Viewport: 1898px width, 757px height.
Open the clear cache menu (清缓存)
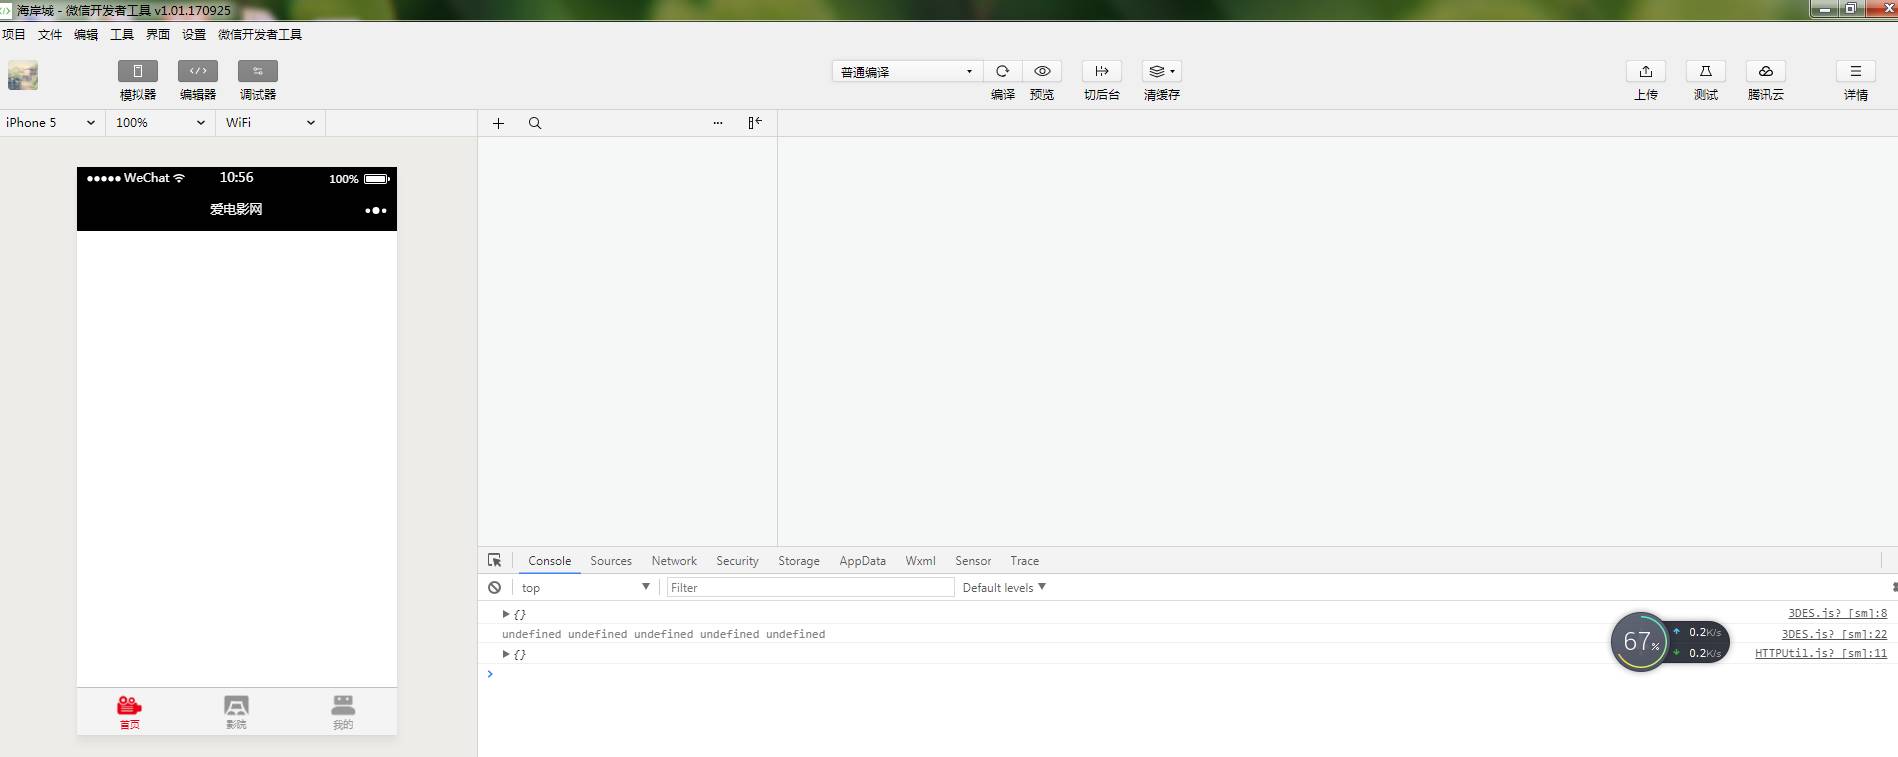coord(1162,71)
